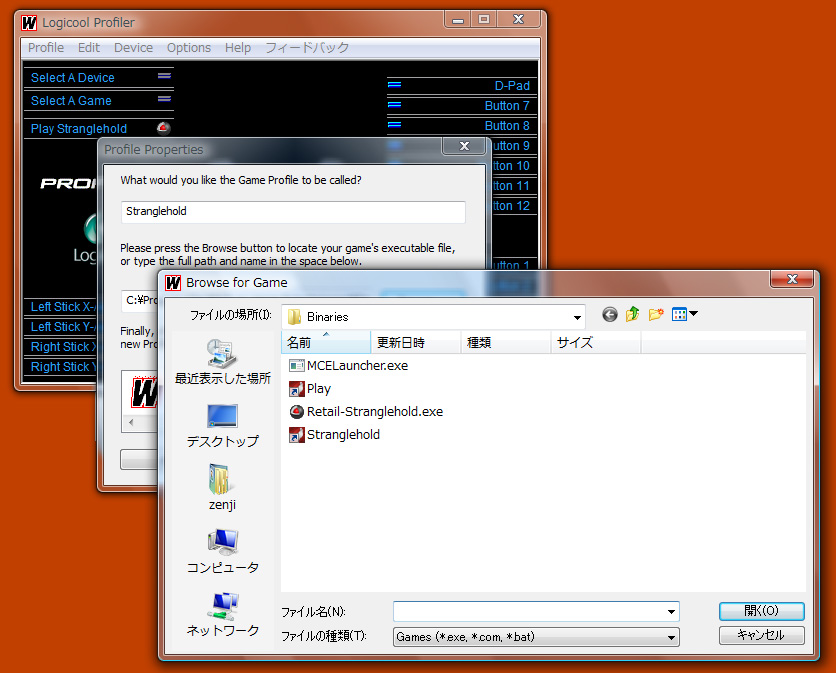Click Play Stranglehold link
This screenshot has height=673, width=836.
[79, 129]
